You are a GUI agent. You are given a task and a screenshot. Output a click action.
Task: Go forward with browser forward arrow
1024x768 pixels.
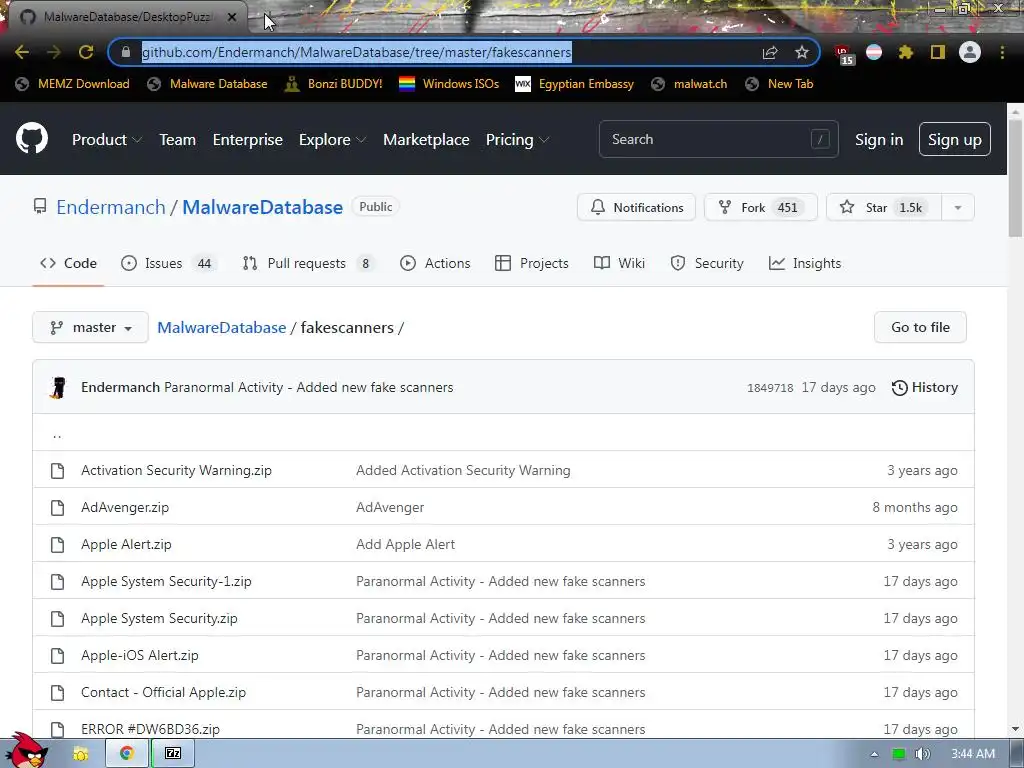point(54,52)
